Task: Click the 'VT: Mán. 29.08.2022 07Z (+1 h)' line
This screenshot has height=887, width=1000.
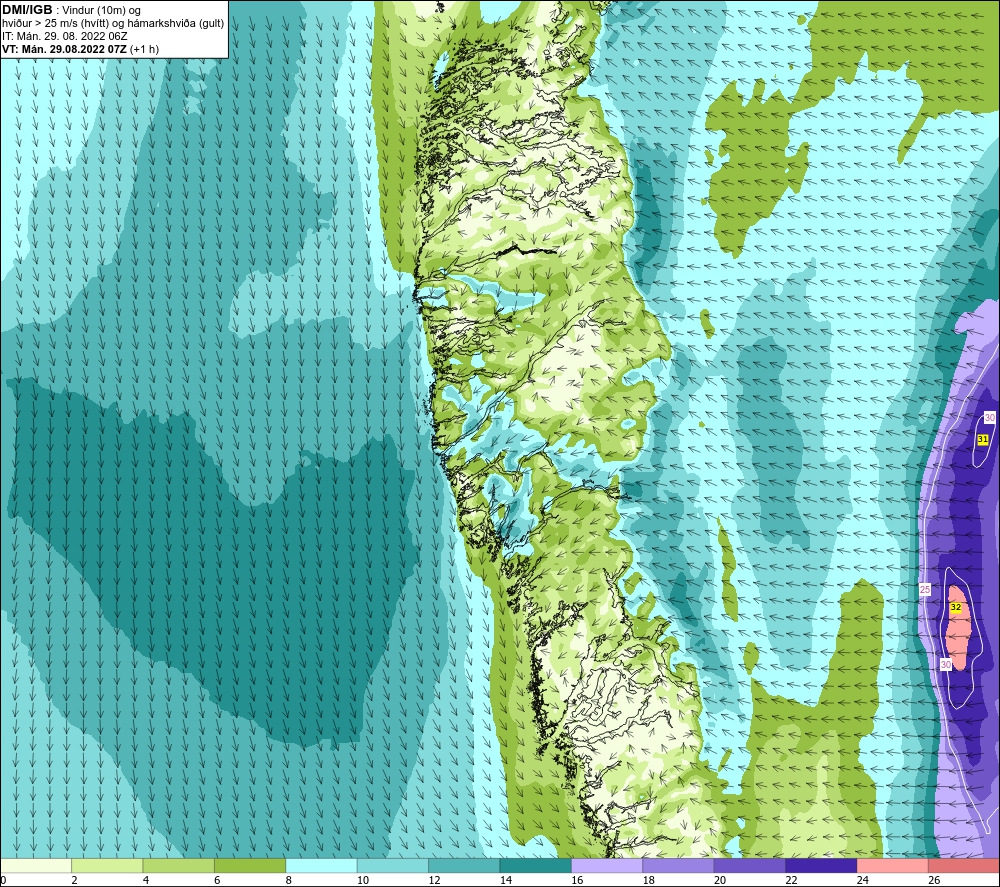Action: 80,49
